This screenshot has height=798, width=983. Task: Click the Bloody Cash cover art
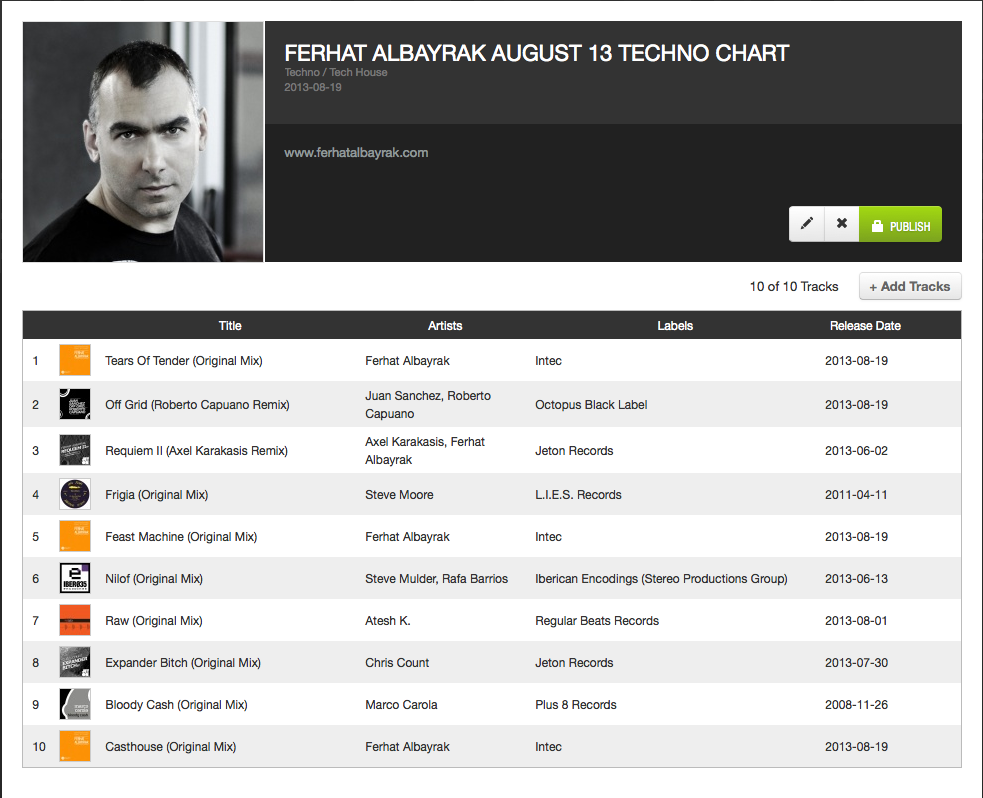[75, 704]
